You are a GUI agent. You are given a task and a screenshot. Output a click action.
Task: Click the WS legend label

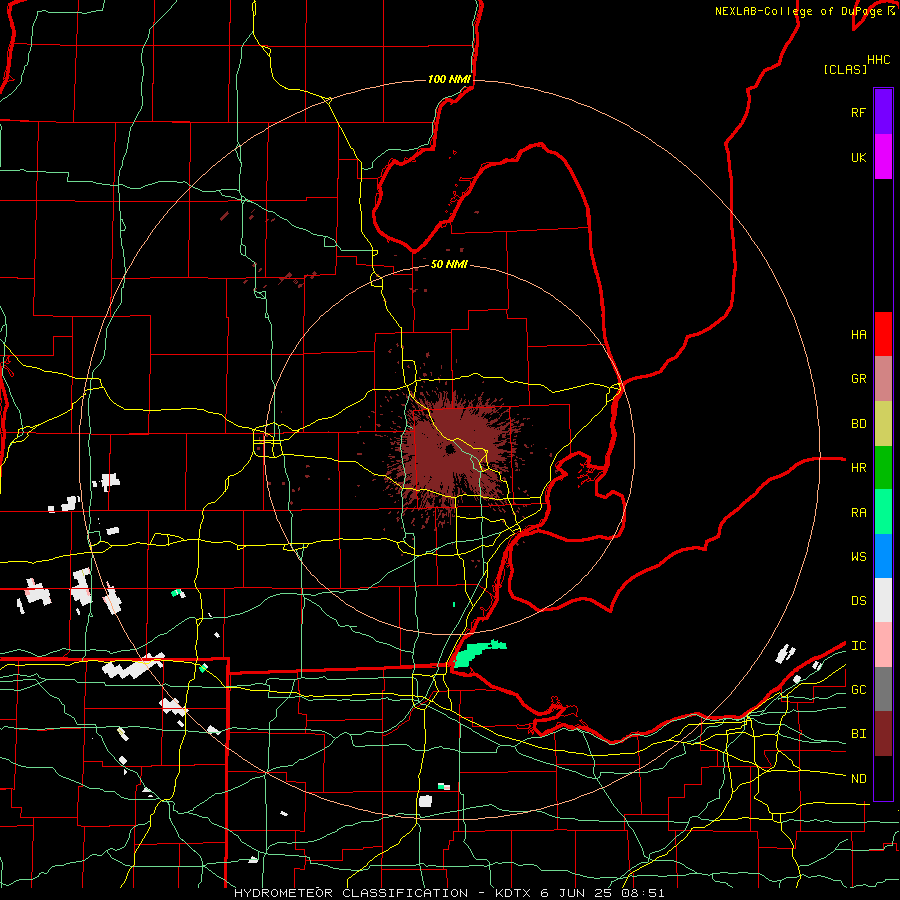[x=858, y=556]
